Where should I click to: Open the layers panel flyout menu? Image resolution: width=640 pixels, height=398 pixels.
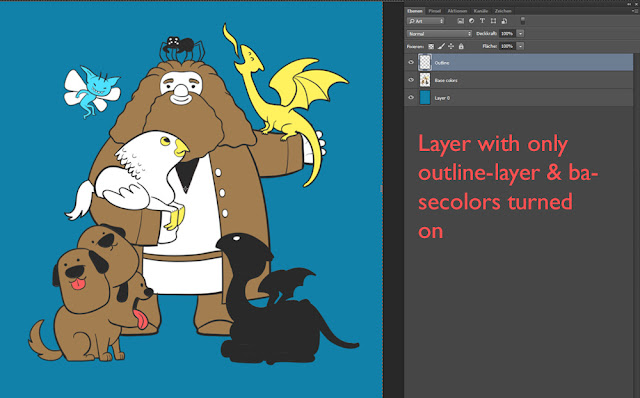[x=634, y=11]
